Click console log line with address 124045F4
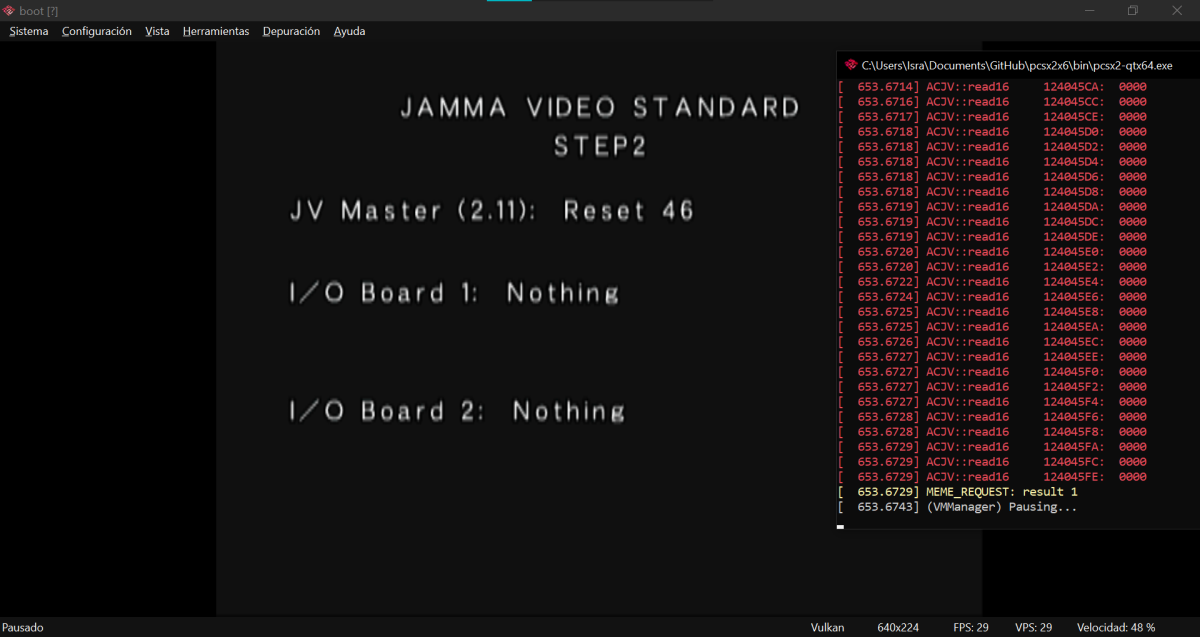The image size is (1200, 637). (x=993, y=402)
